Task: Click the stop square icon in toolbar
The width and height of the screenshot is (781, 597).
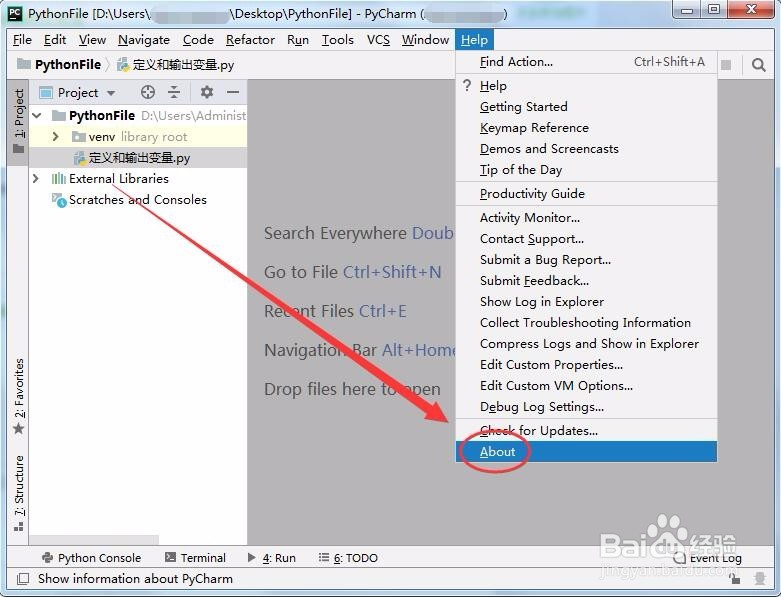Action: [x=726, y=65]
